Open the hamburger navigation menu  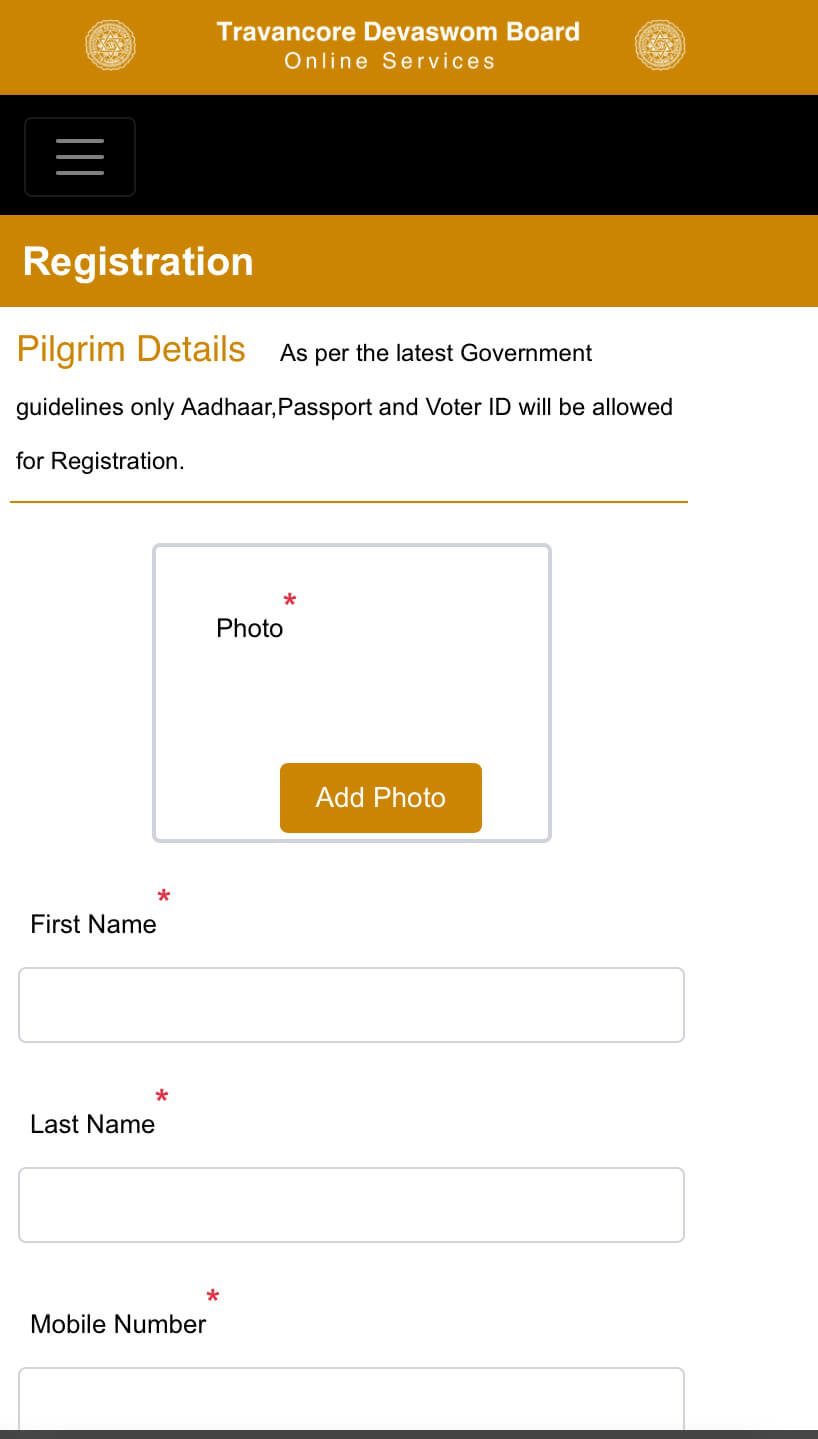click(x=80, y=157)
